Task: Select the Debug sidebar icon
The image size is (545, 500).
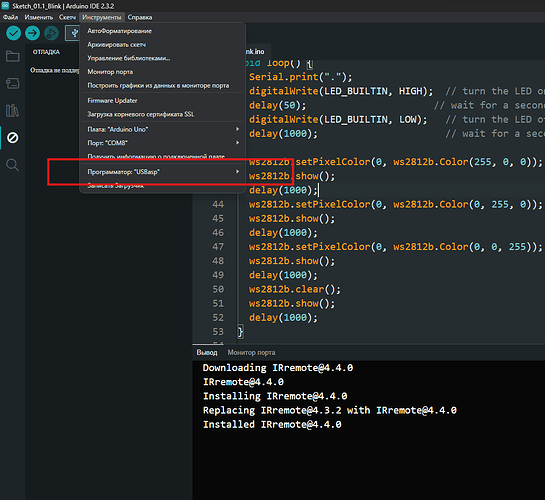Action: click(13, 138)
